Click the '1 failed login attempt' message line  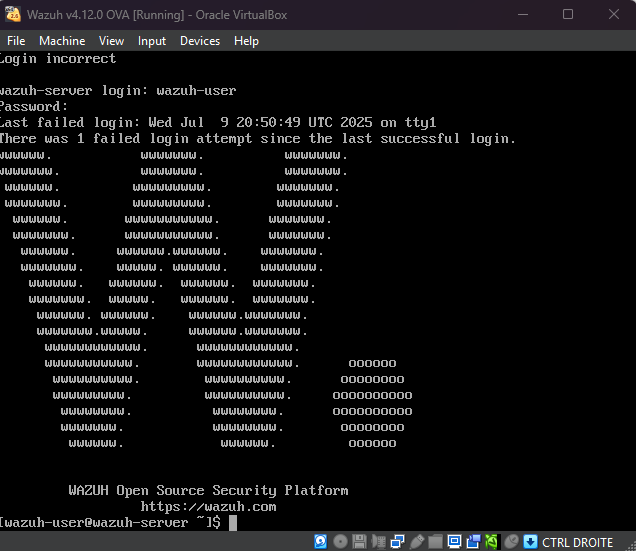(x=258, y=138)
